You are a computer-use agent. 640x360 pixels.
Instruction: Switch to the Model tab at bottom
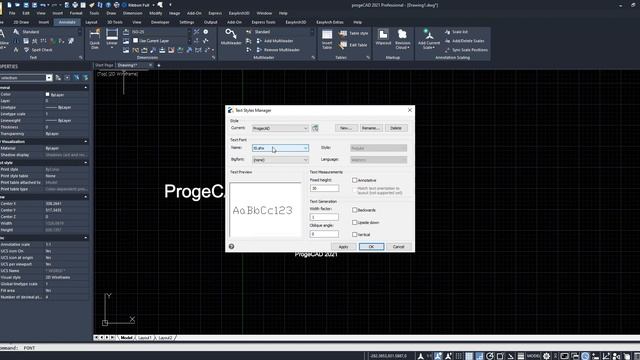[127, 338]
